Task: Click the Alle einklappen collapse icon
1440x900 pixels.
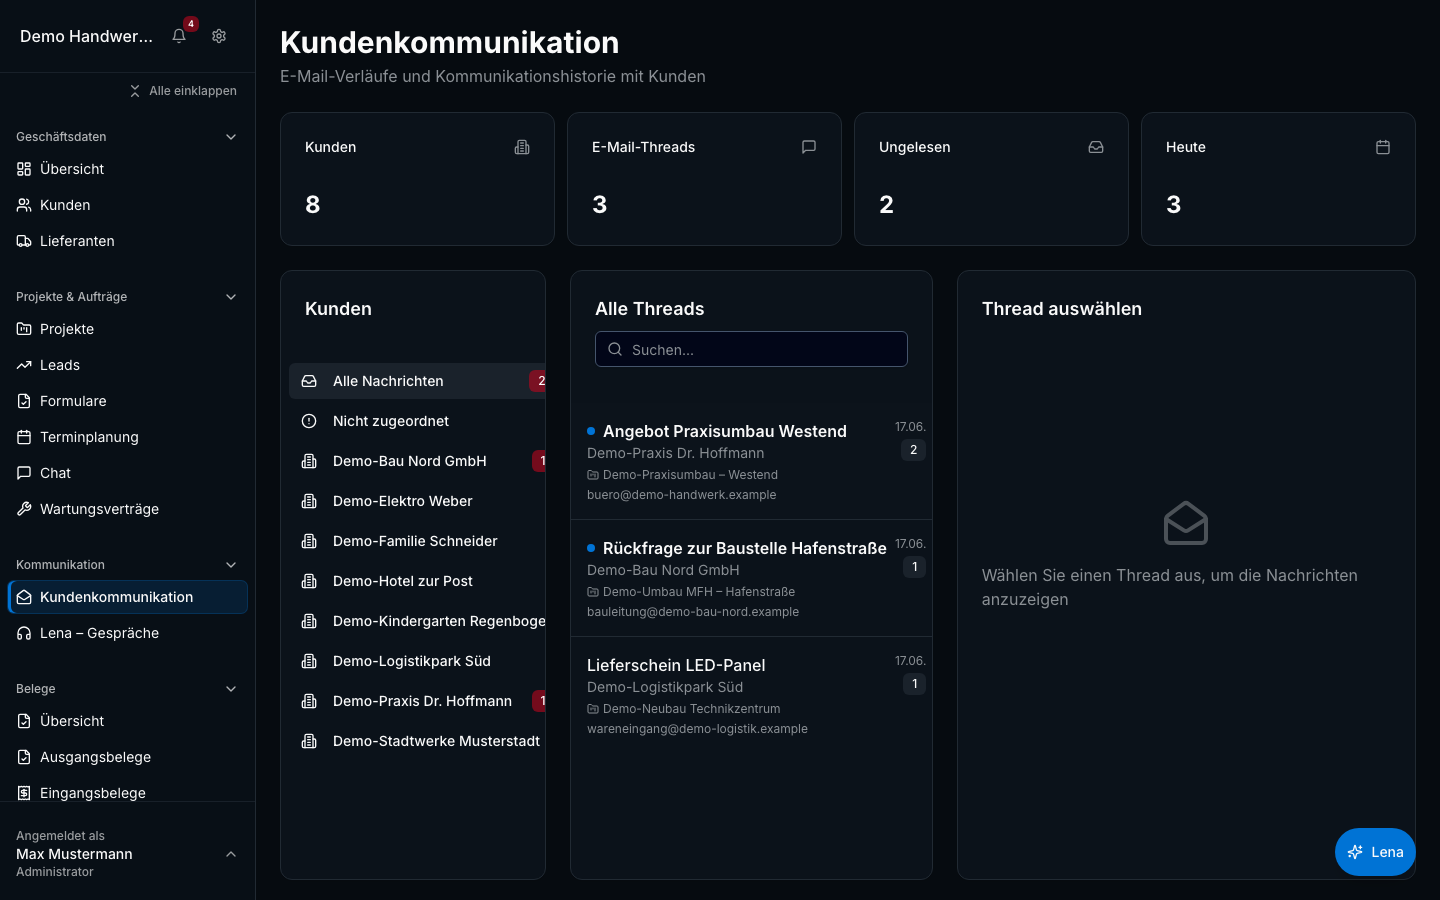Action: click(x=135, y=91)
